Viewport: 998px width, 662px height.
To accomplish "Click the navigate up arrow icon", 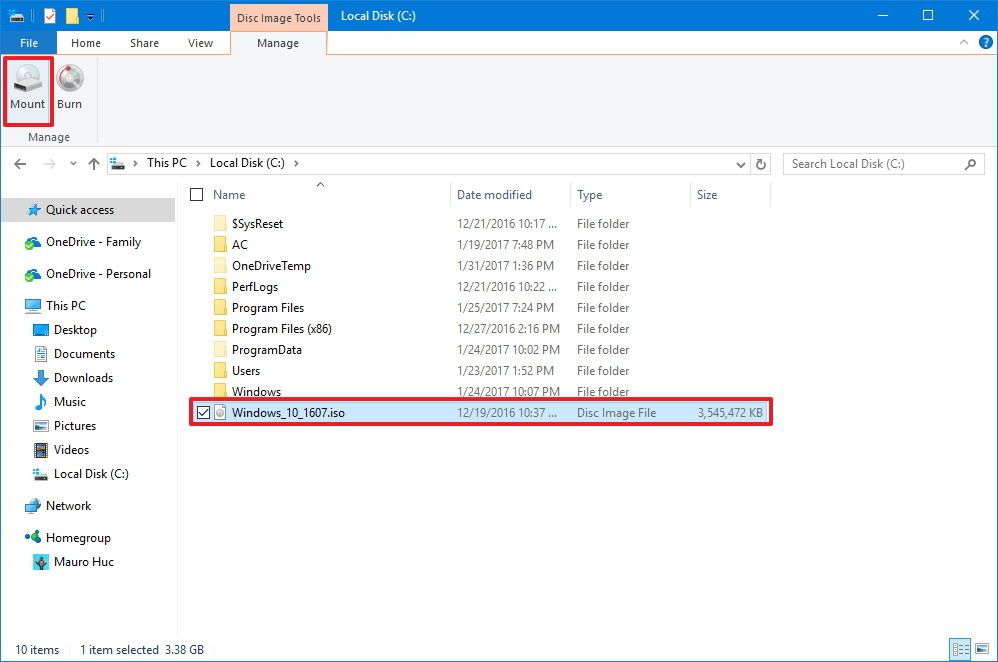I will (95, 163).
